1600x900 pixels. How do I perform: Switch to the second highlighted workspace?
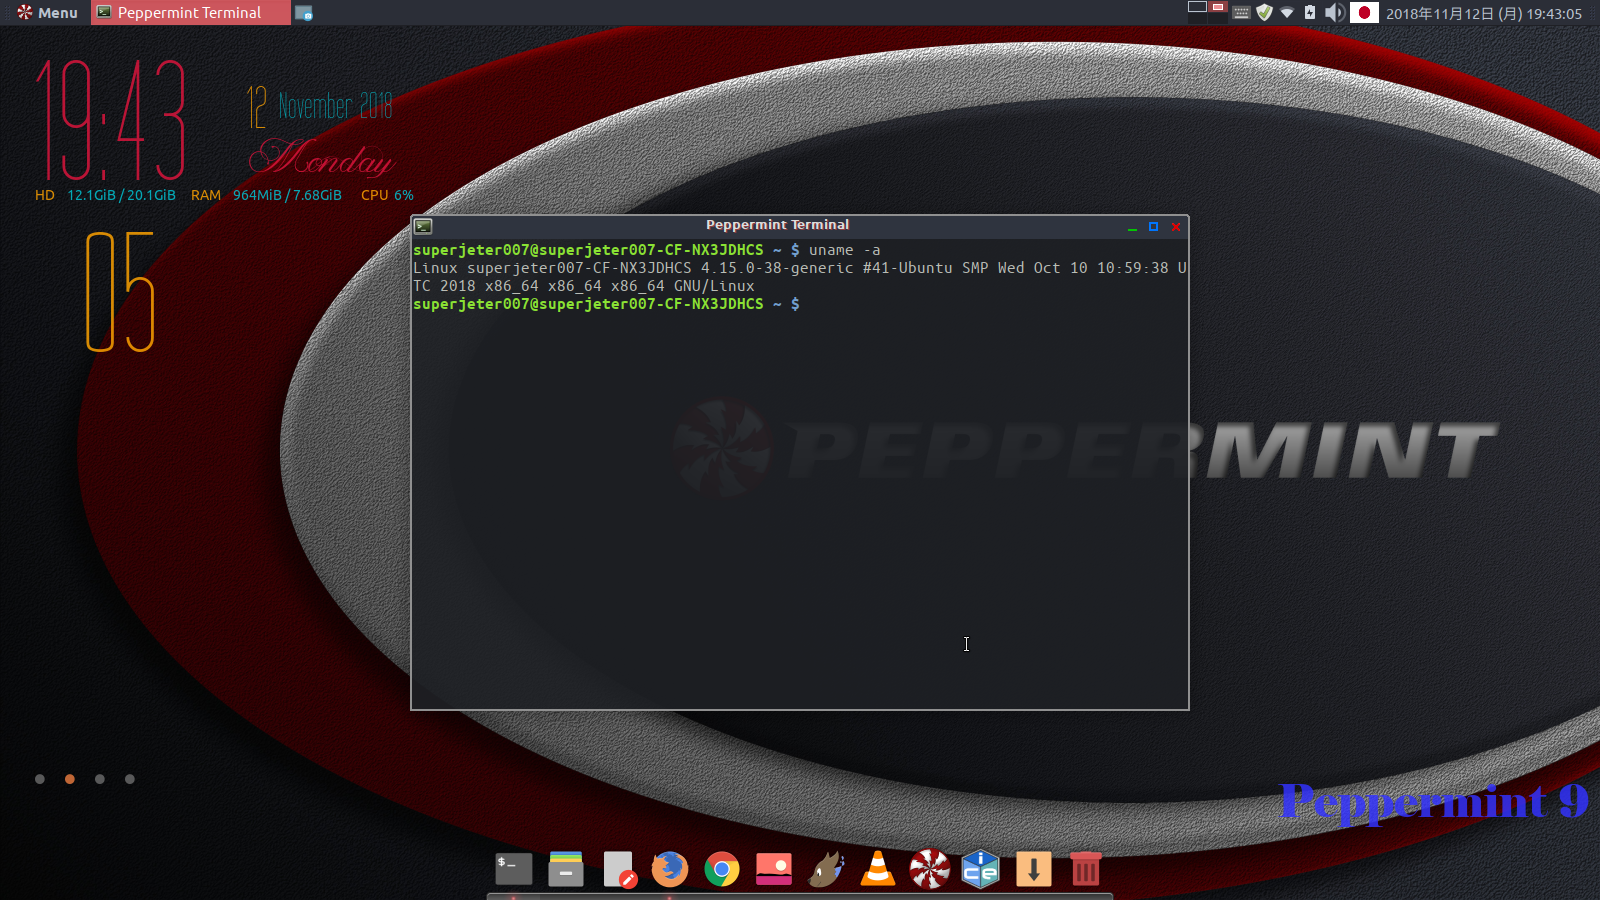1217,7
